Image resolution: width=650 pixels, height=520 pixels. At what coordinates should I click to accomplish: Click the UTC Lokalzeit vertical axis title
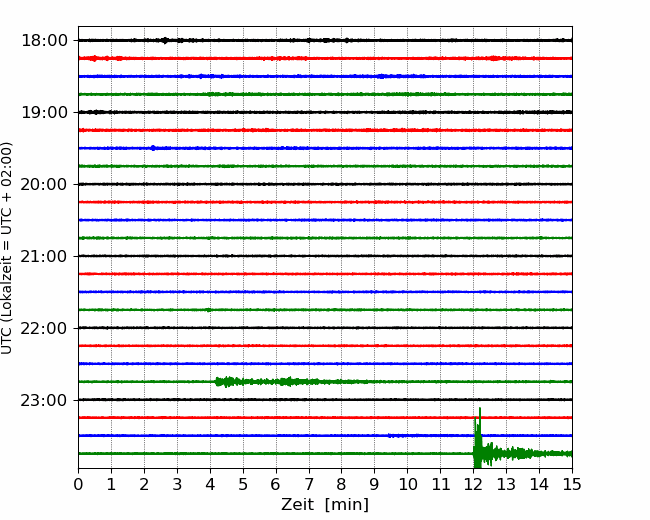point(7,248)
